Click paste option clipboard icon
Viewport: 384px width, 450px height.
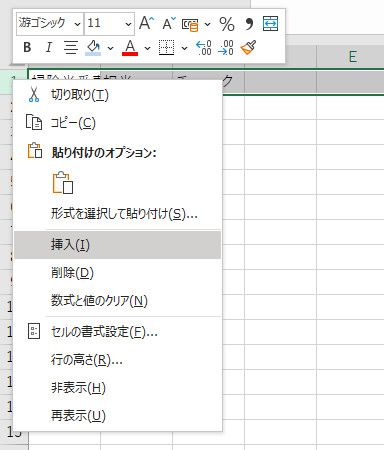[63, 183]
